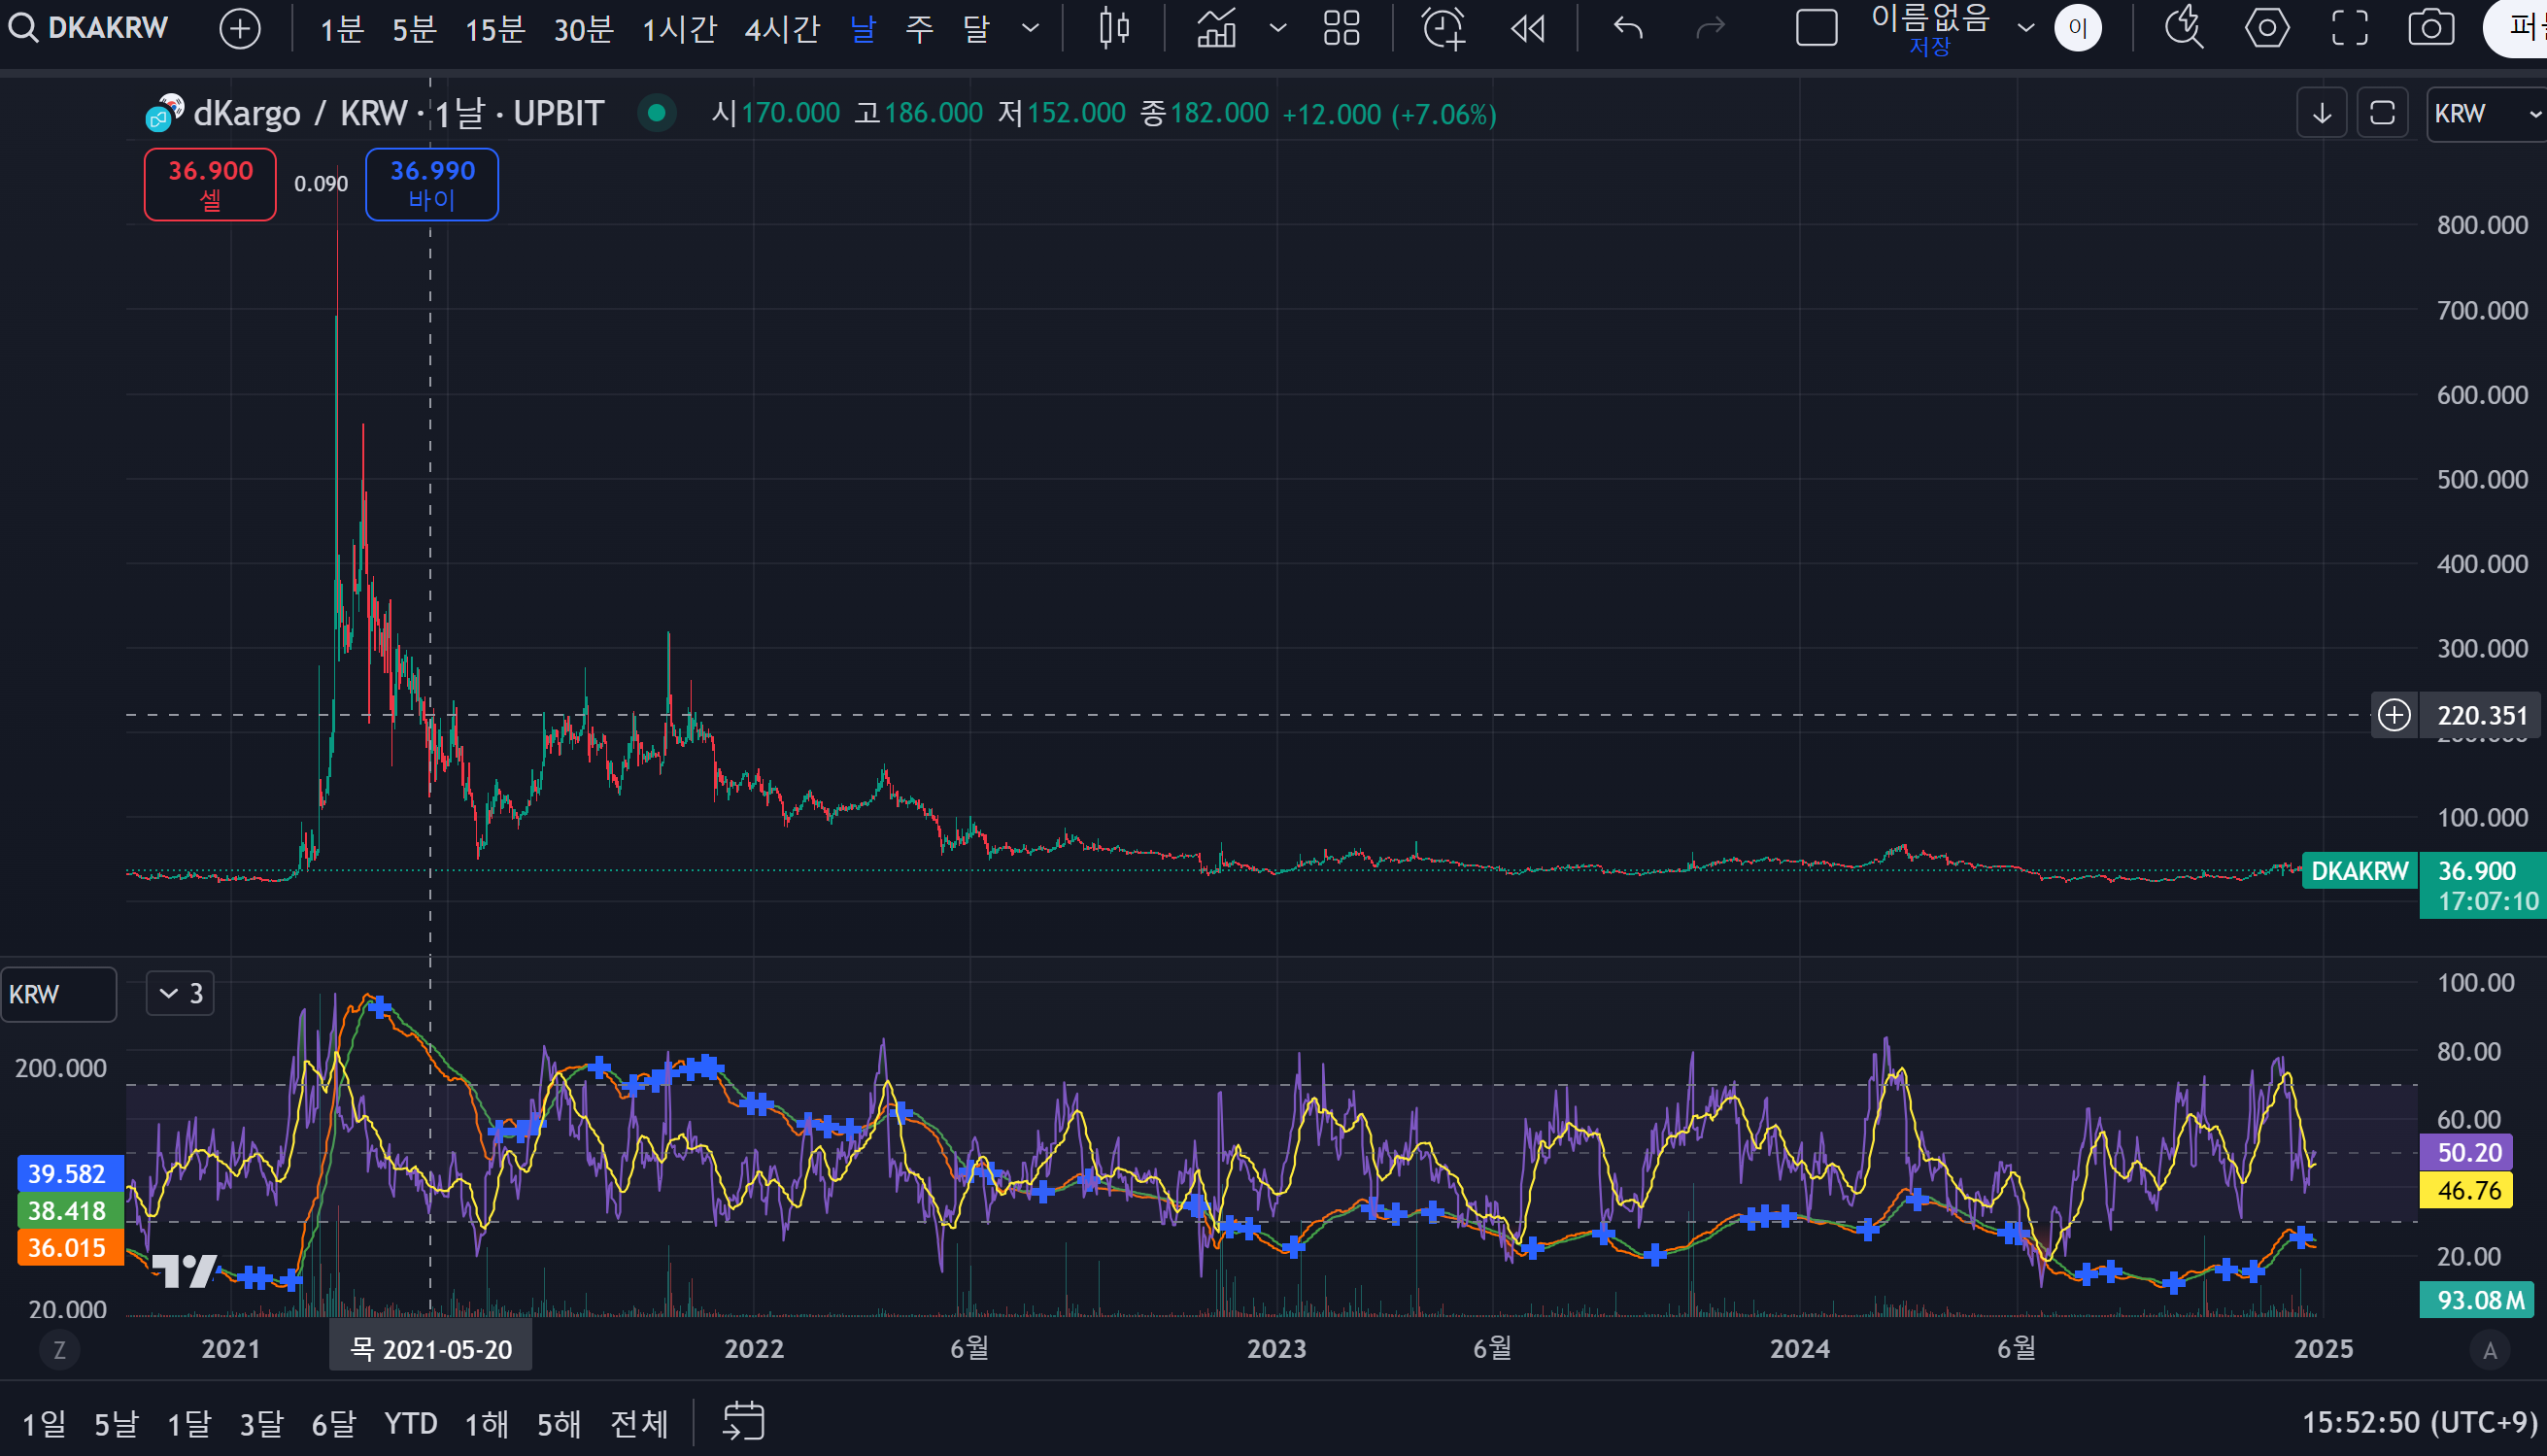Select the 5분 timeframe

click(x=414, y=28)
